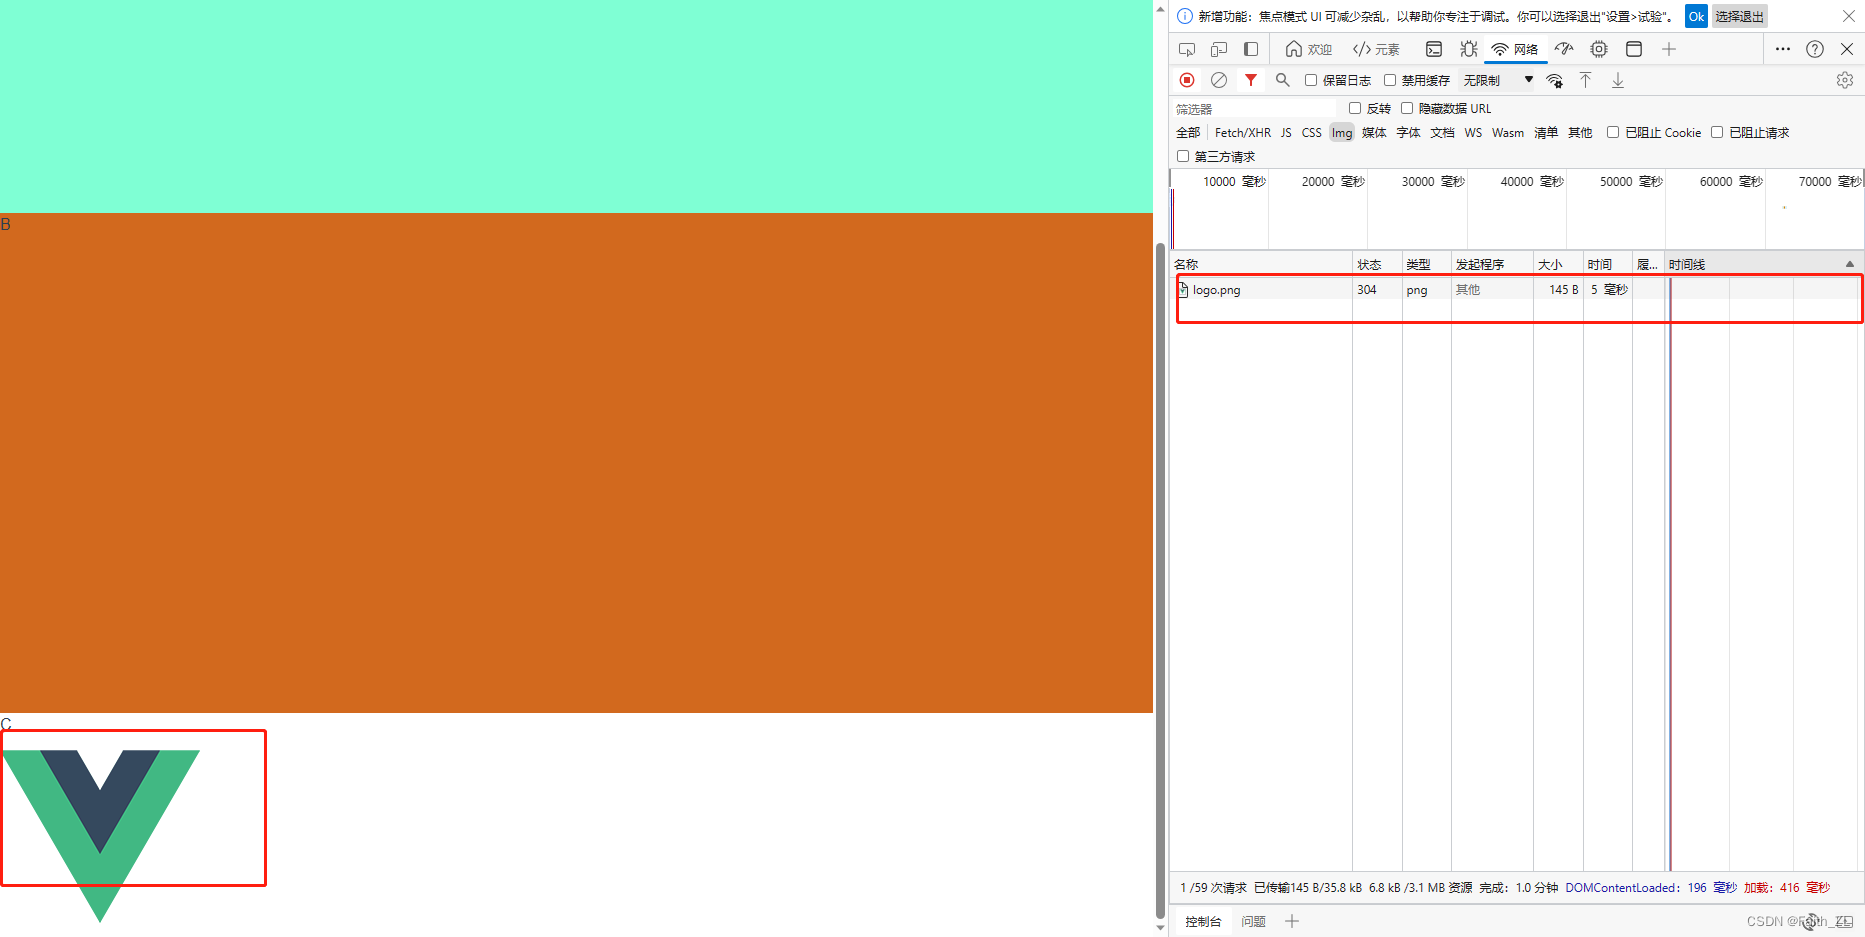This screenshot has width=1865, height=937.
Task: Open the application window icon tab
Action: tap(1634, 49)
